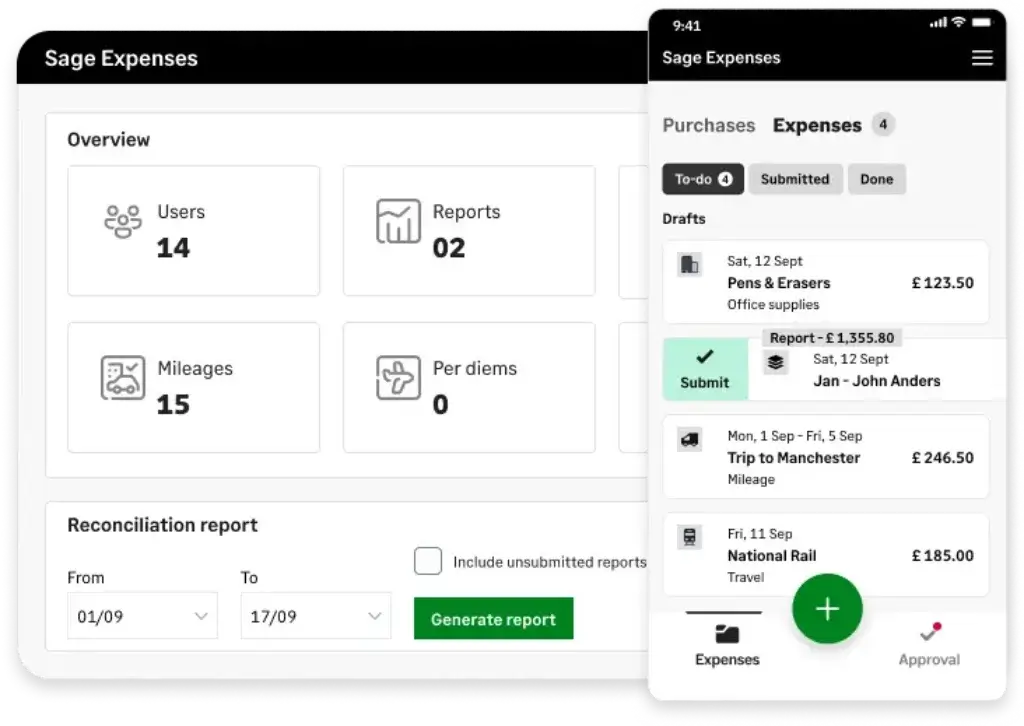This screenshot has height=726, width=1024.
Task: Click the £ 123.50 amount
Action: point(942,283)
